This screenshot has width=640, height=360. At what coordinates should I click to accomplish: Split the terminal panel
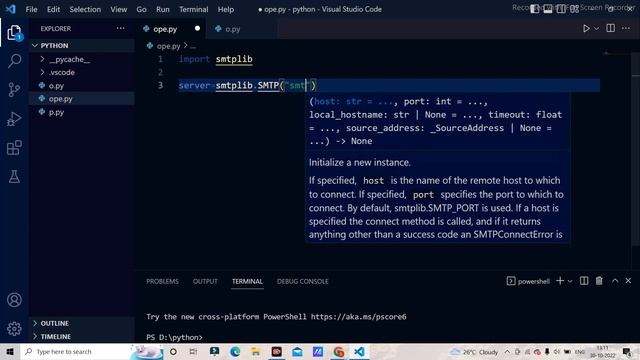point(584,281)
